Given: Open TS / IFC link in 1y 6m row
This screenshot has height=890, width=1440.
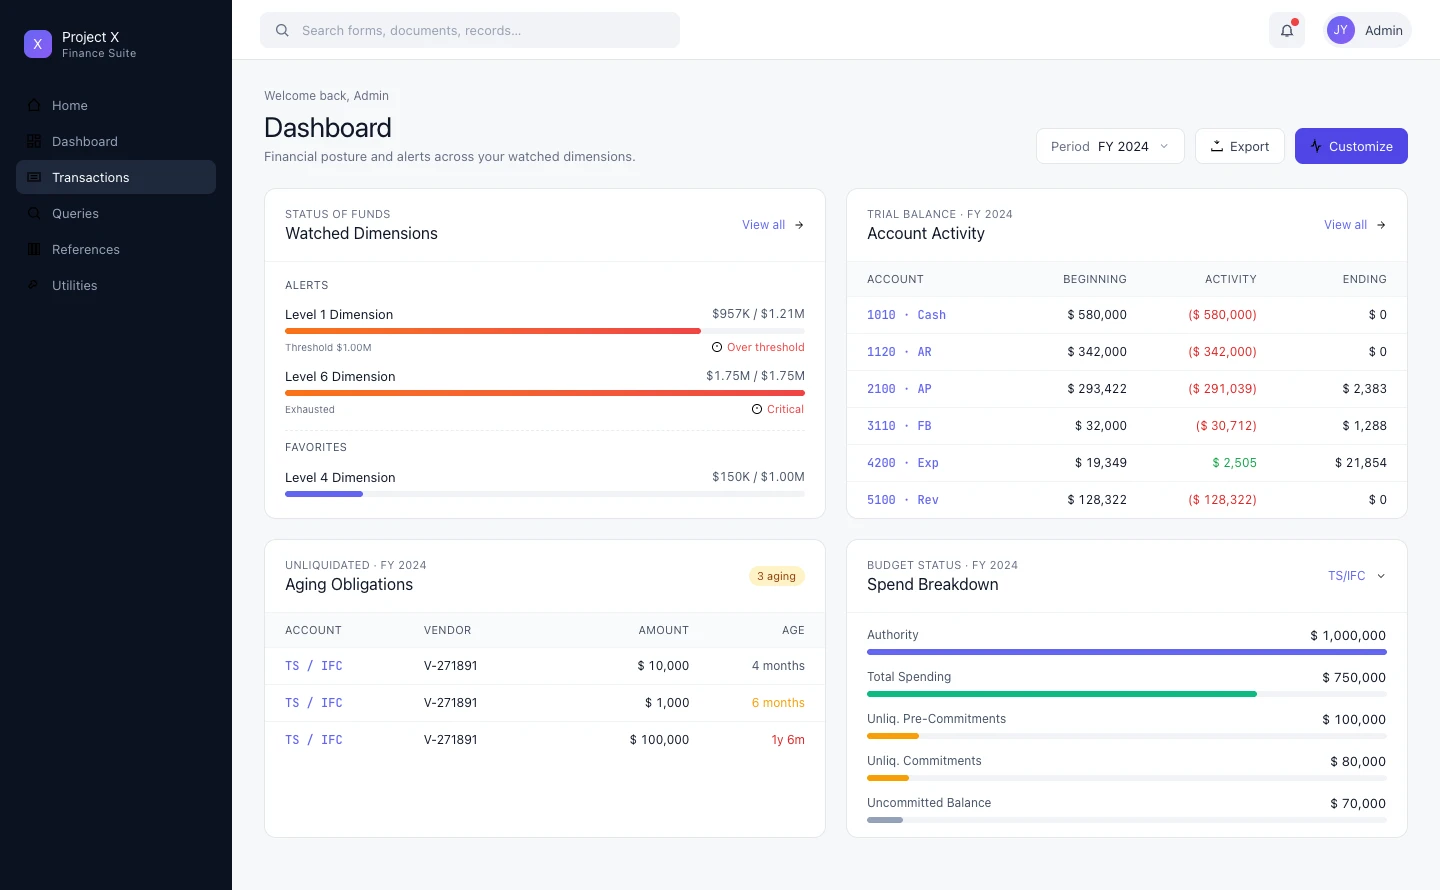Looking at the screenshot, I should tap(314, 740).
